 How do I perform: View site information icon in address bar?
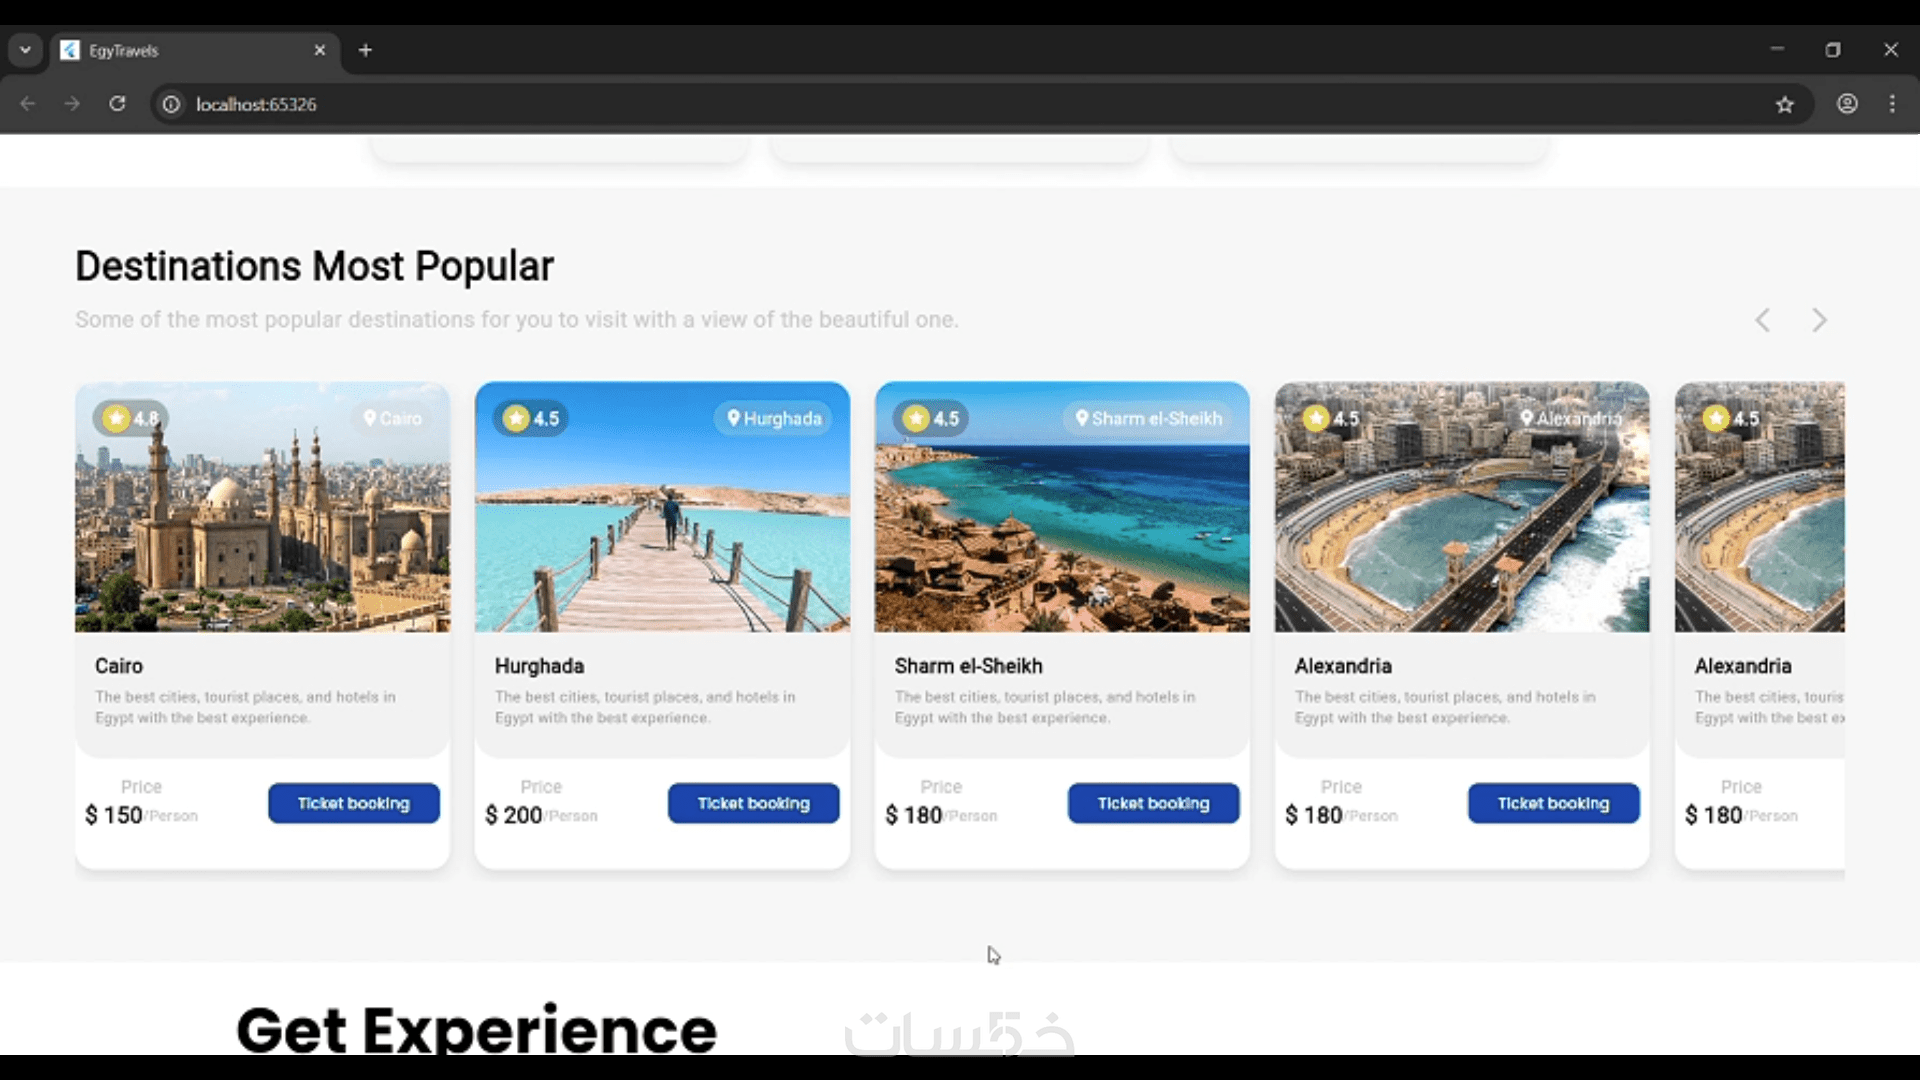tap(172, 104)
